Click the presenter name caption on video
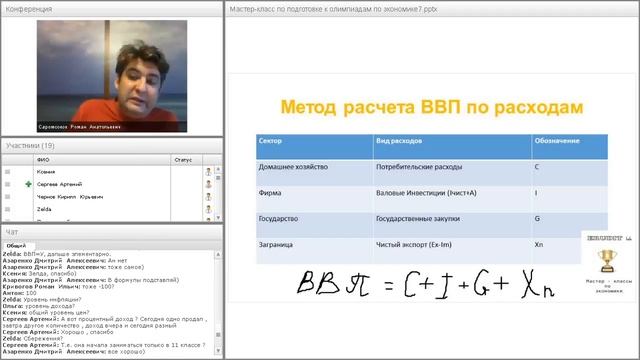Viewport: 640px width, 360px height. 80,127
